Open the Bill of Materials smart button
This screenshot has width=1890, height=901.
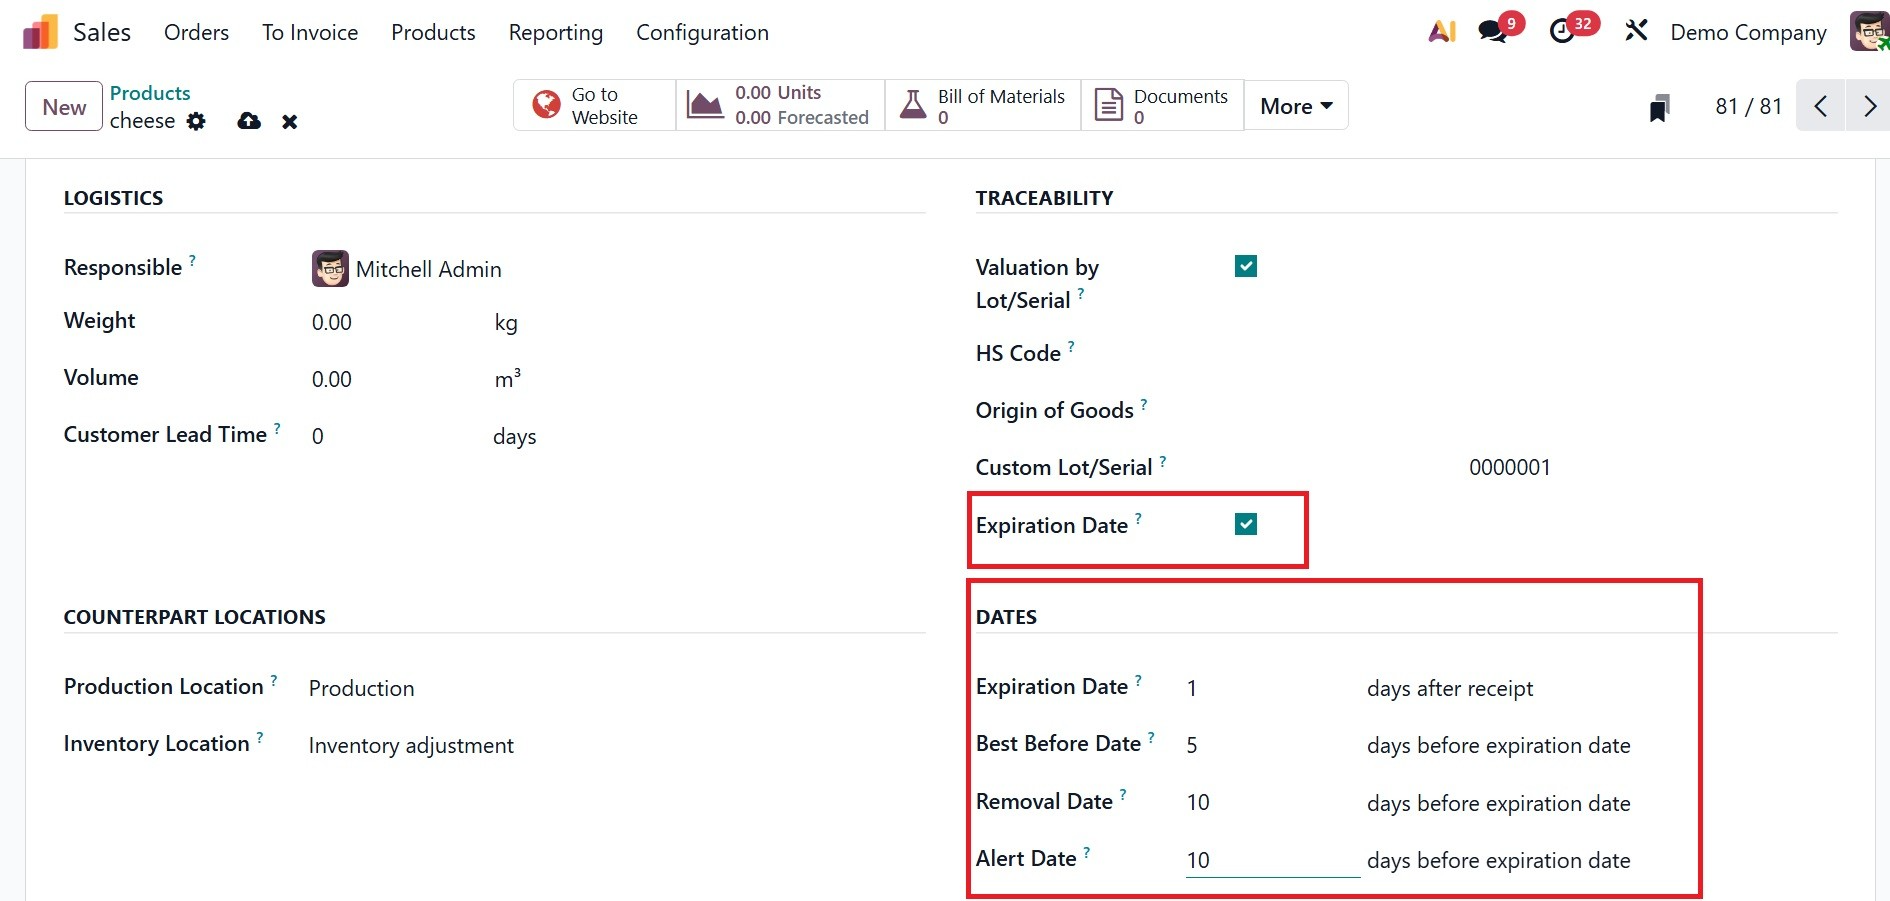(x=981, y=105)
